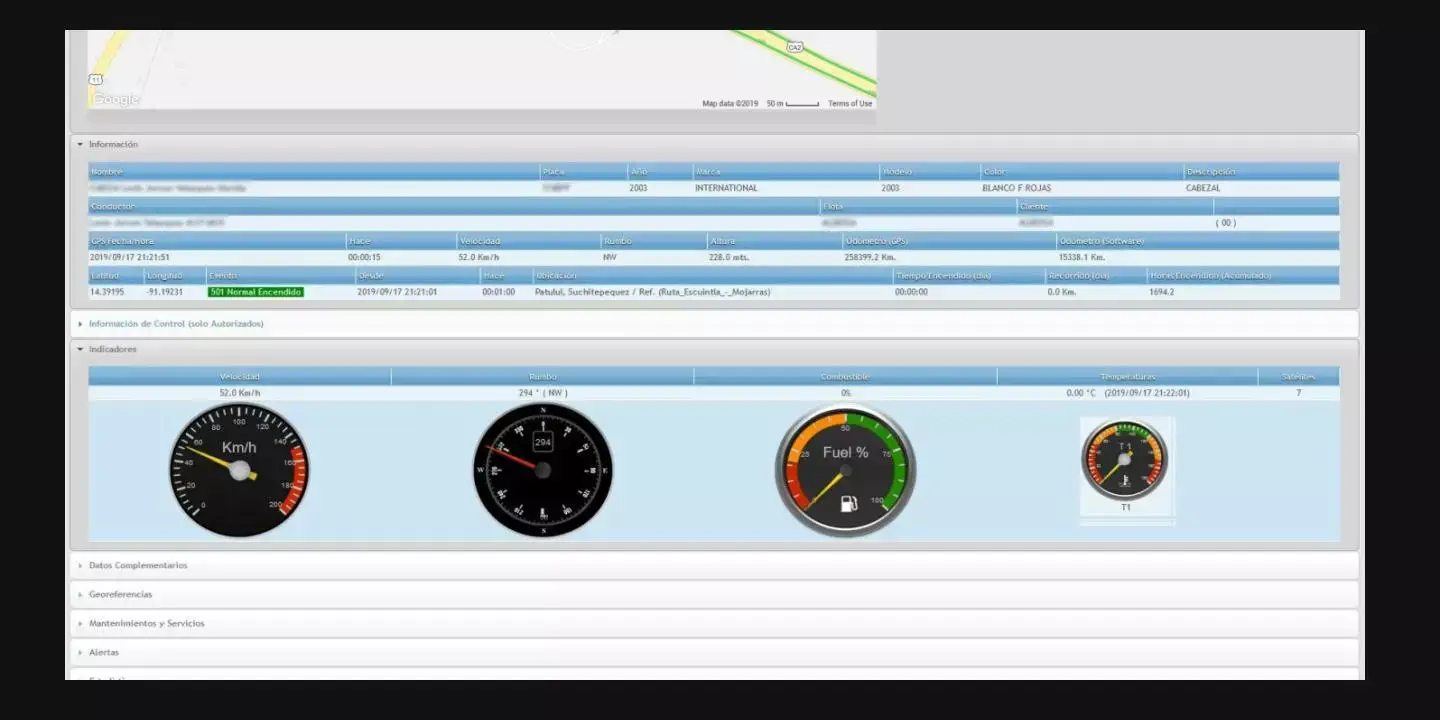Screen dimensions: 1440x720
Task: Click the route 11 shield on map
Action: click(95, 79)
